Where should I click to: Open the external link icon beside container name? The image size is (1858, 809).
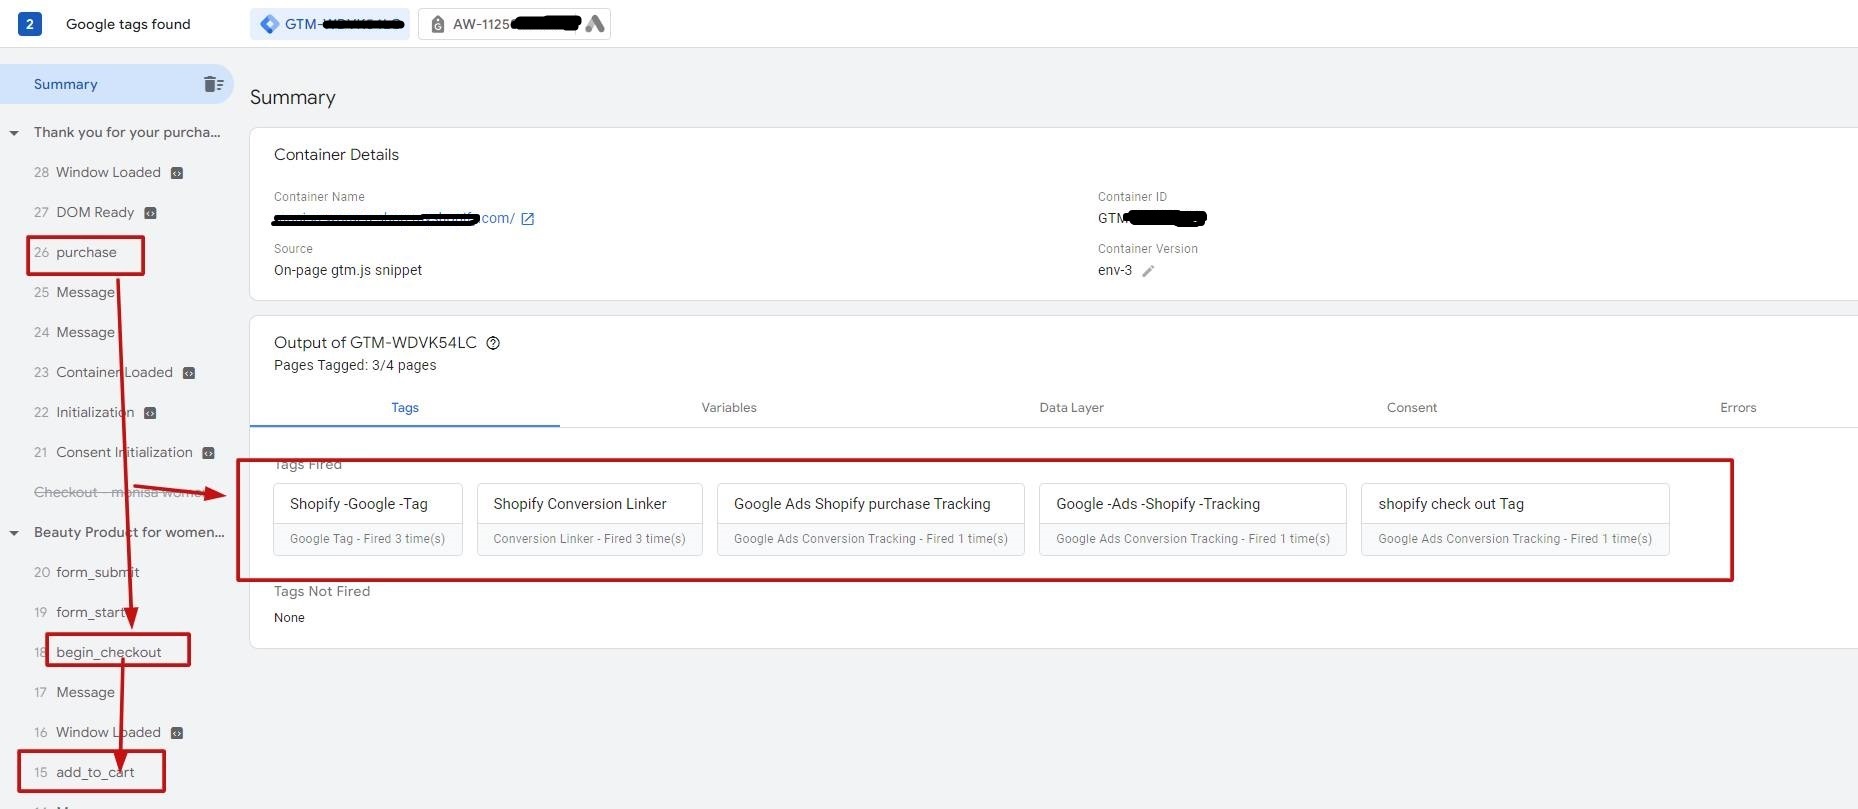point(528,219)
